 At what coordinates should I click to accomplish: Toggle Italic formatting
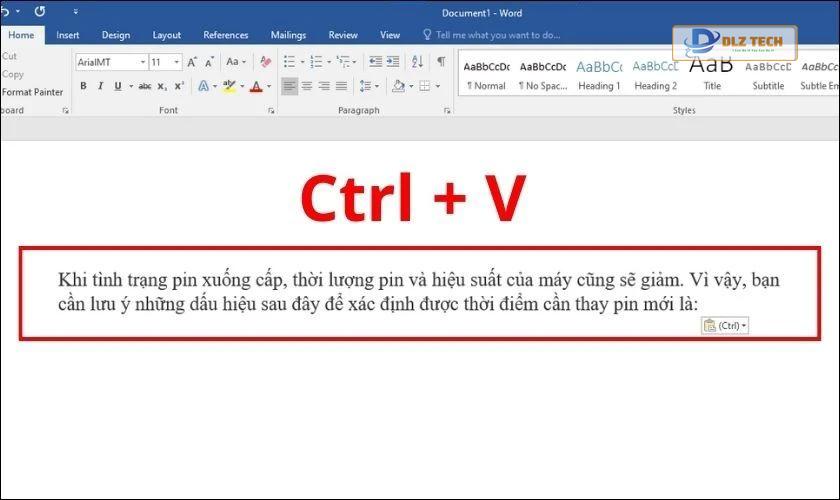pos(100,86)
